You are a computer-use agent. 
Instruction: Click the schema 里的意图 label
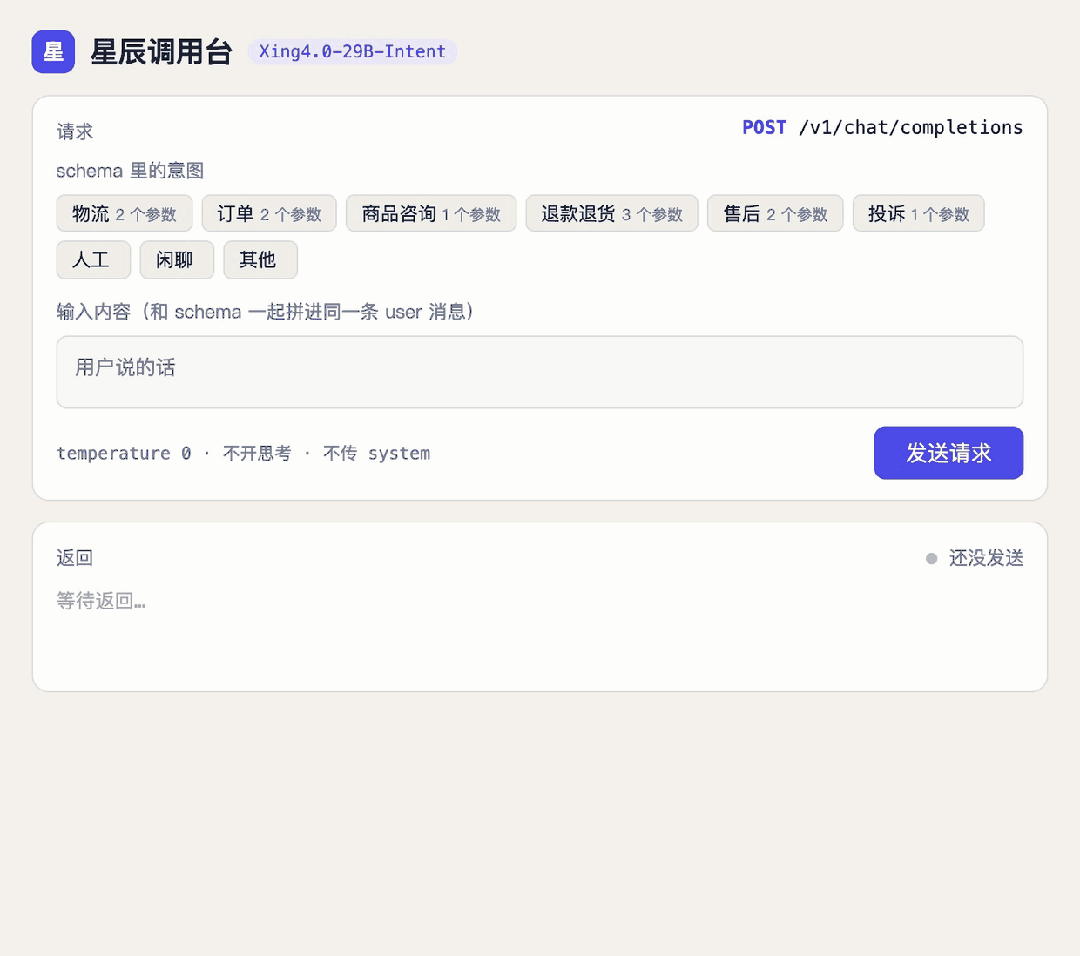(130, 171)
